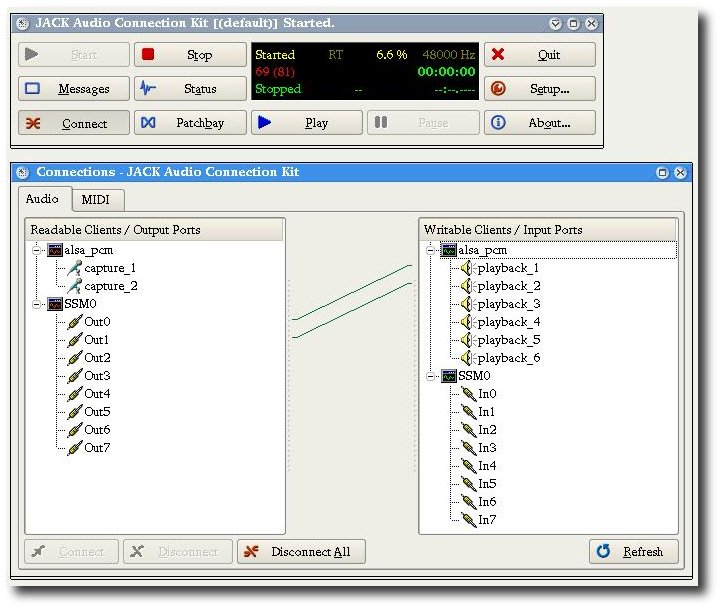Open the Messages window
The image size is (721, 609).
pos(74,88)
